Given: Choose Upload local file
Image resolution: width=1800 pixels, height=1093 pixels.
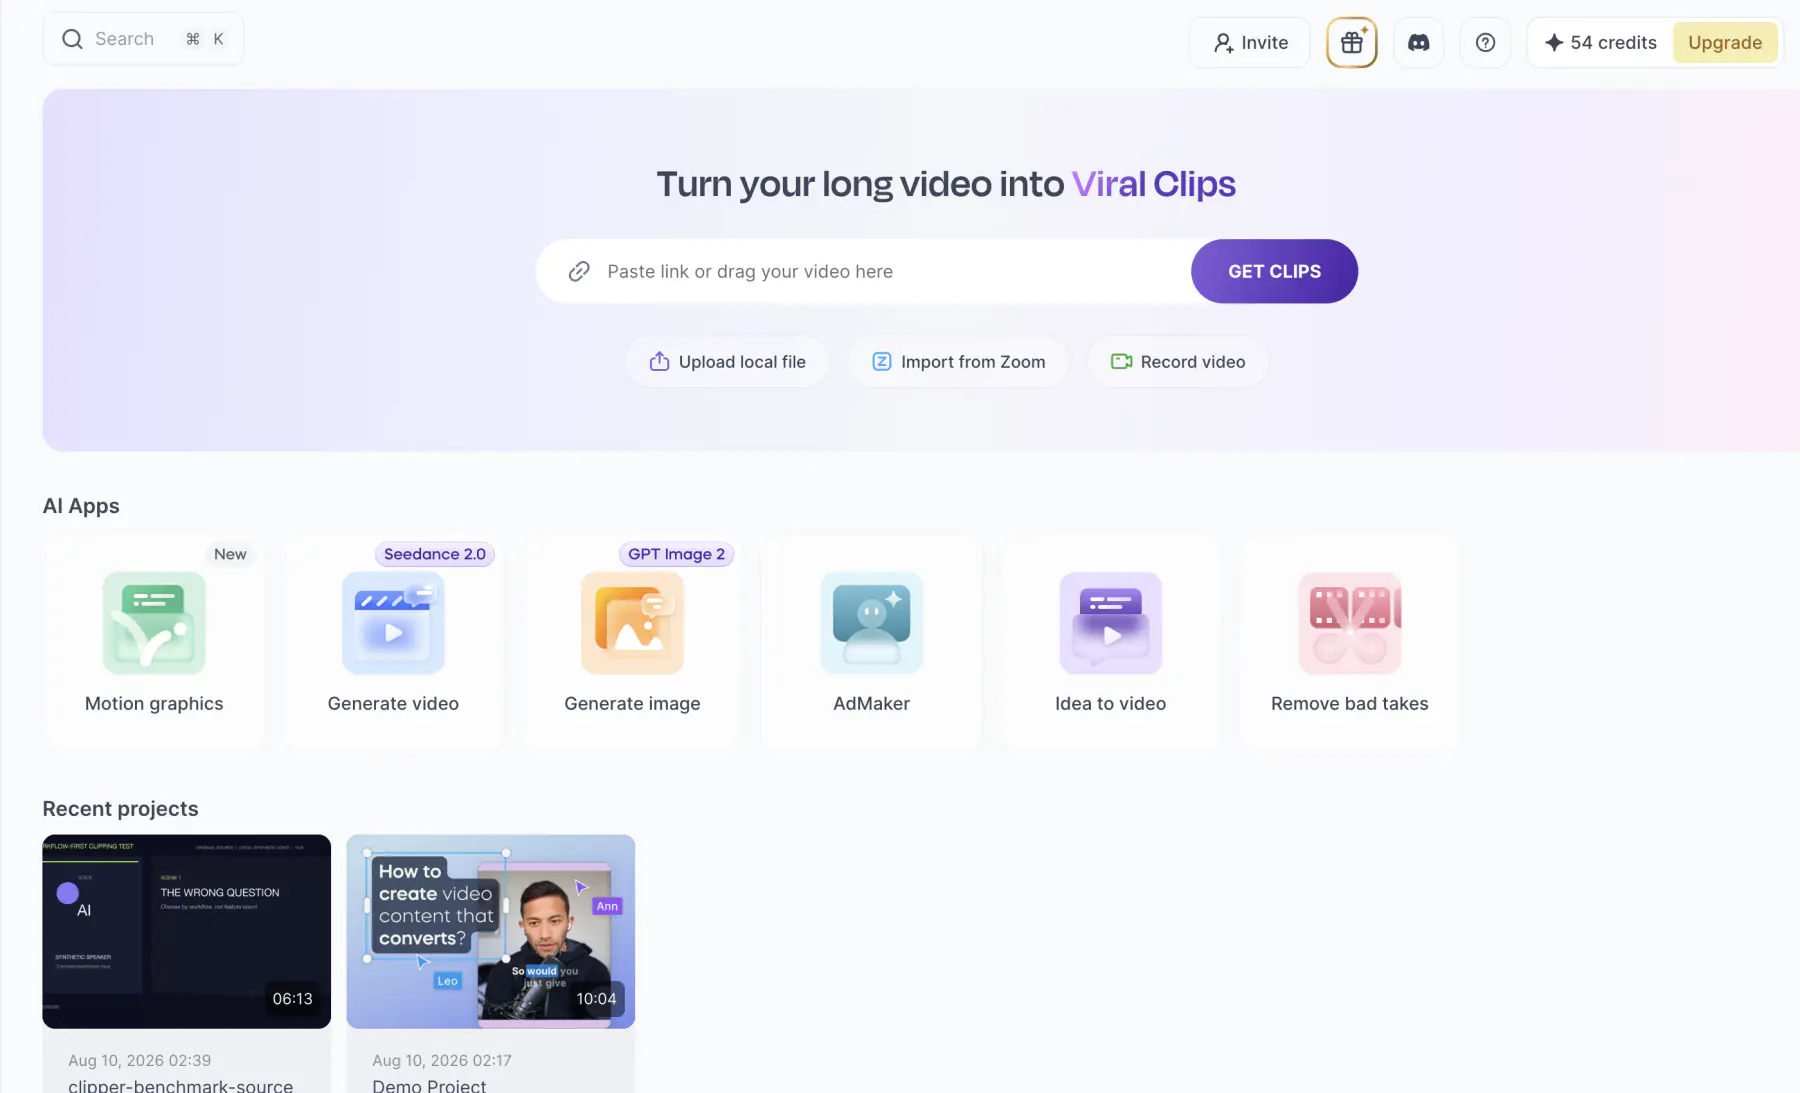Looking at the screenshot, I should coord(727,361).
